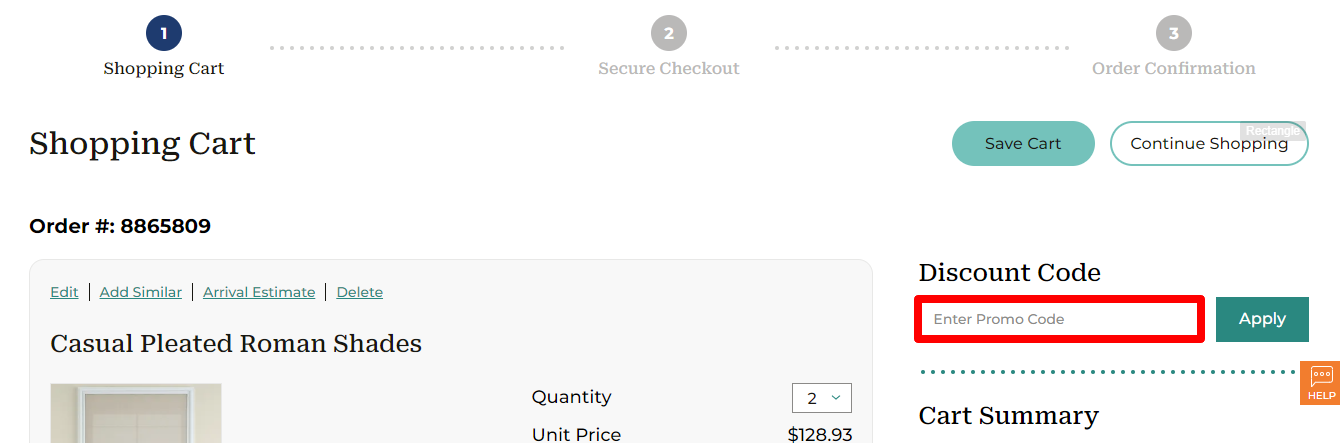The height and width of the screenshot is (443, 1340).
Task: Click the step 2 circle icon
Action: pyautogui.click(x=668, y=33)
